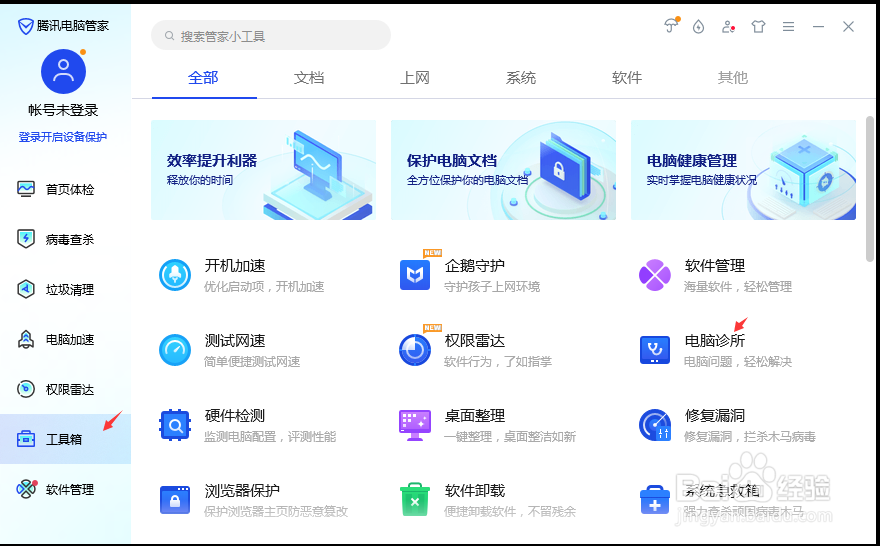Switch to the 文档 tab
This screenshot has height=546, width=880.
[x=309, y=77]
